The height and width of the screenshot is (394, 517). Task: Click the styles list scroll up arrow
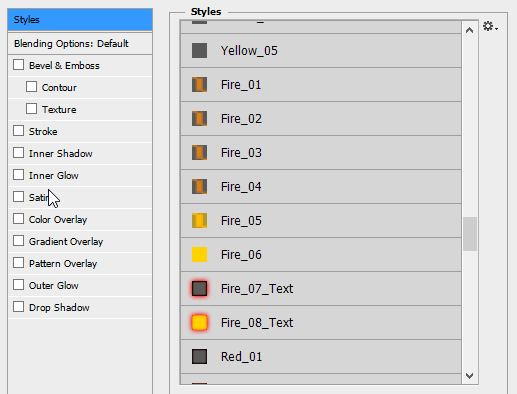pyautogui.click(x=469, y=30)
